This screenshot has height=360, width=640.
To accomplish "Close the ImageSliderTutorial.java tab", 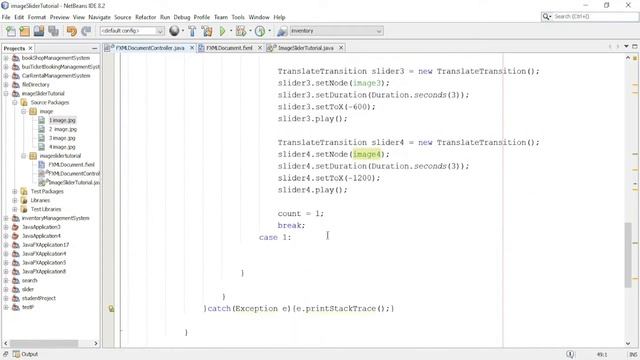I will point(341,48).
